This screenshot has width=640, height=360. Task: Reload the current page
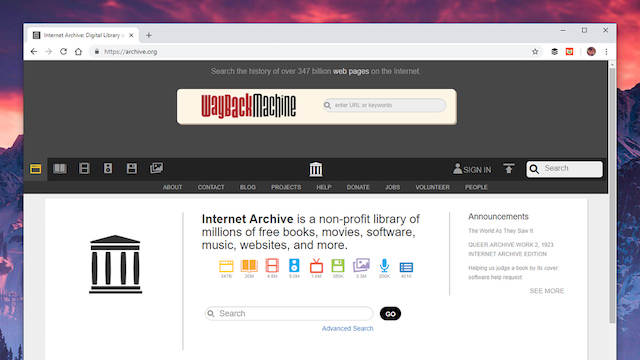tap(63, 52)
